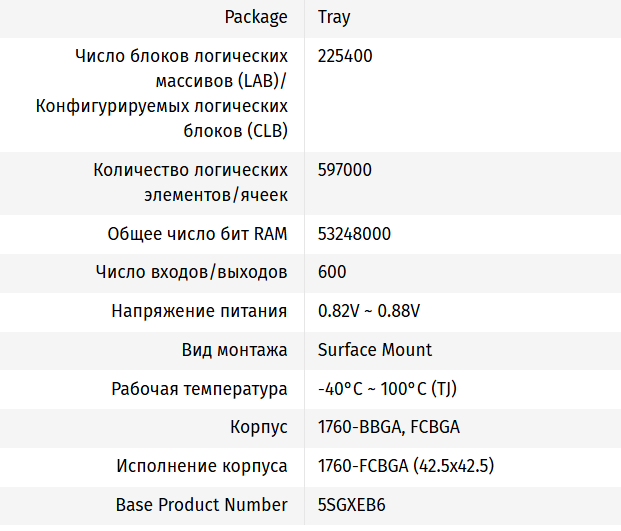
Task: Click the 225400 LAB count value
Action: coord(345,57)
